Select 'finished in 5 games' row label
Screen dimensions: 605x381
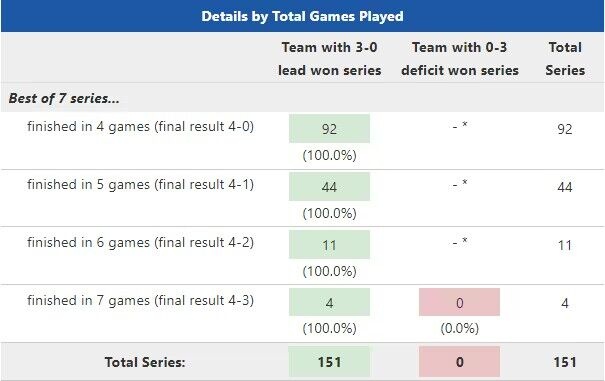coord(140,184)
